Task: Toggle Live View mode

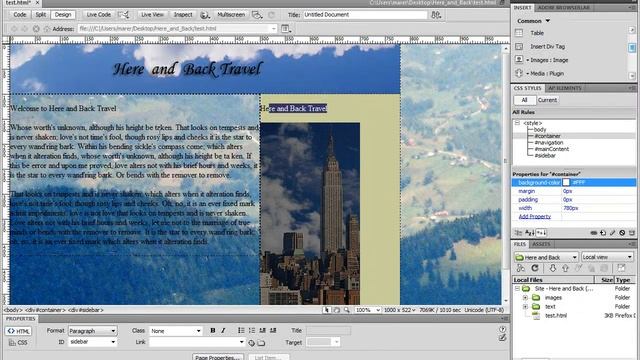Action: 152,15
